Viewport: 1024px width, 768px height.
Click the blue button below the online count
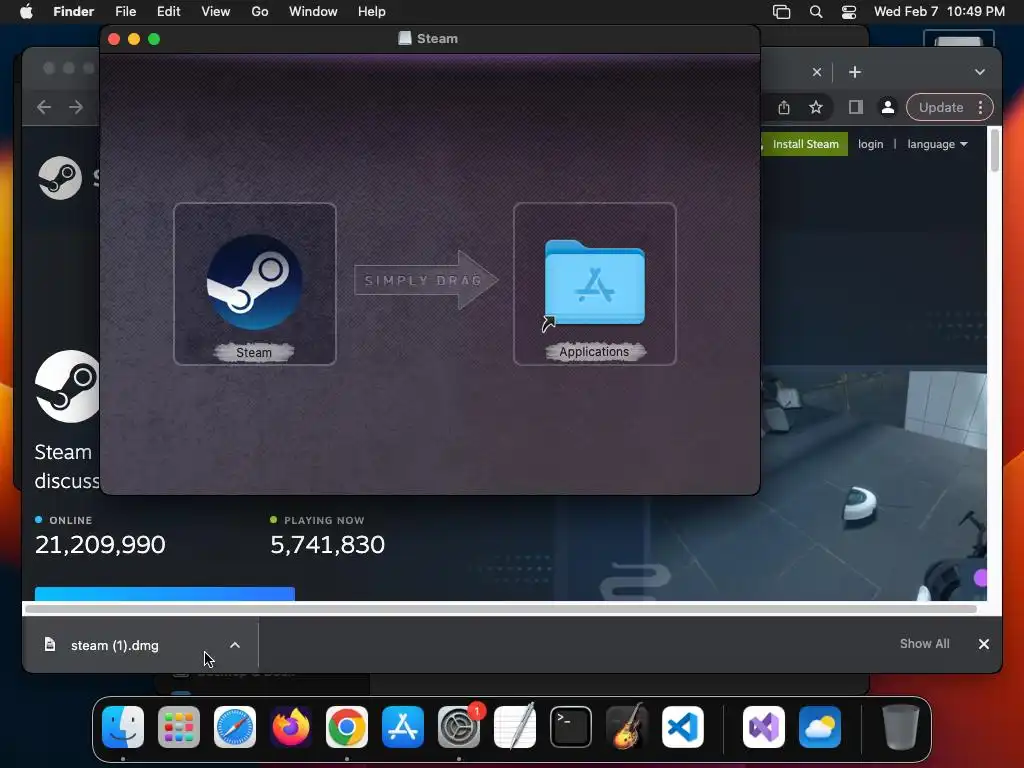[165, 594]
